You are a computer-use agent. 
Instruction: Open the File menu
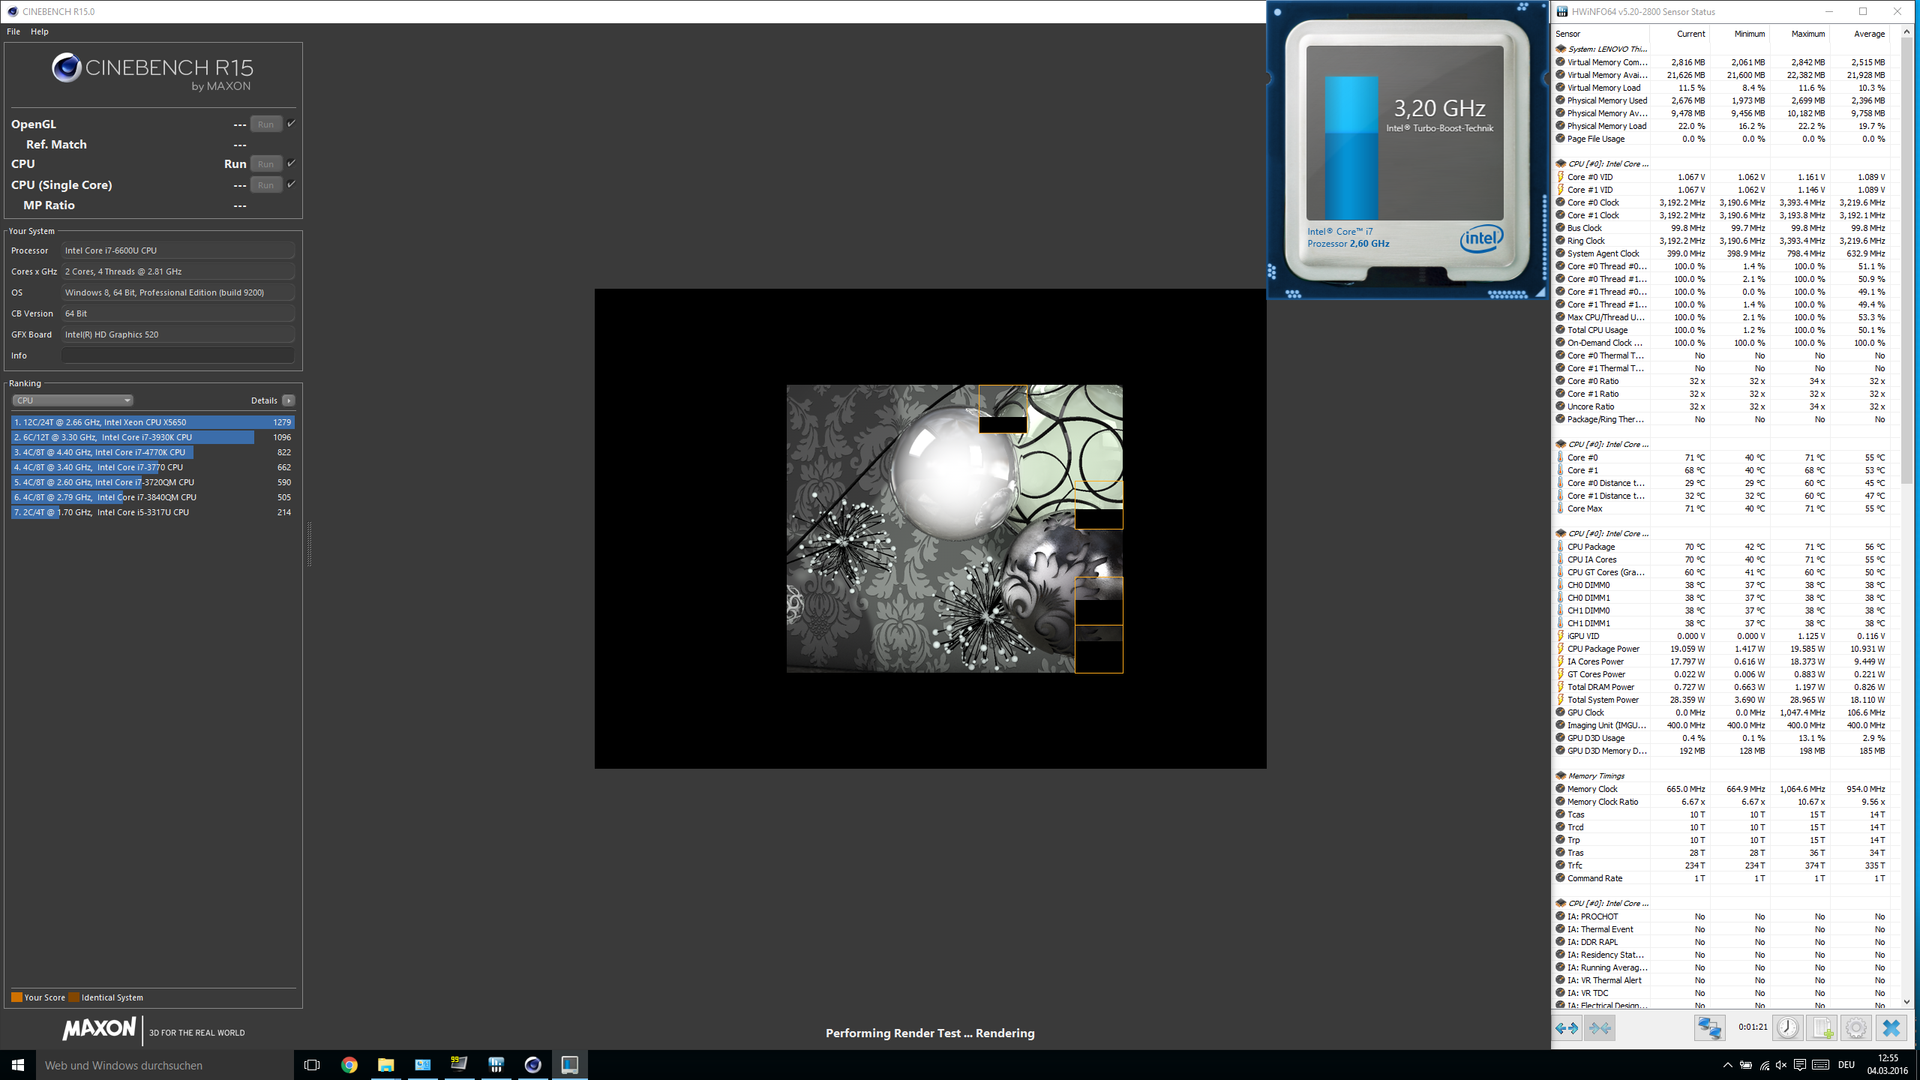point(13,32)
